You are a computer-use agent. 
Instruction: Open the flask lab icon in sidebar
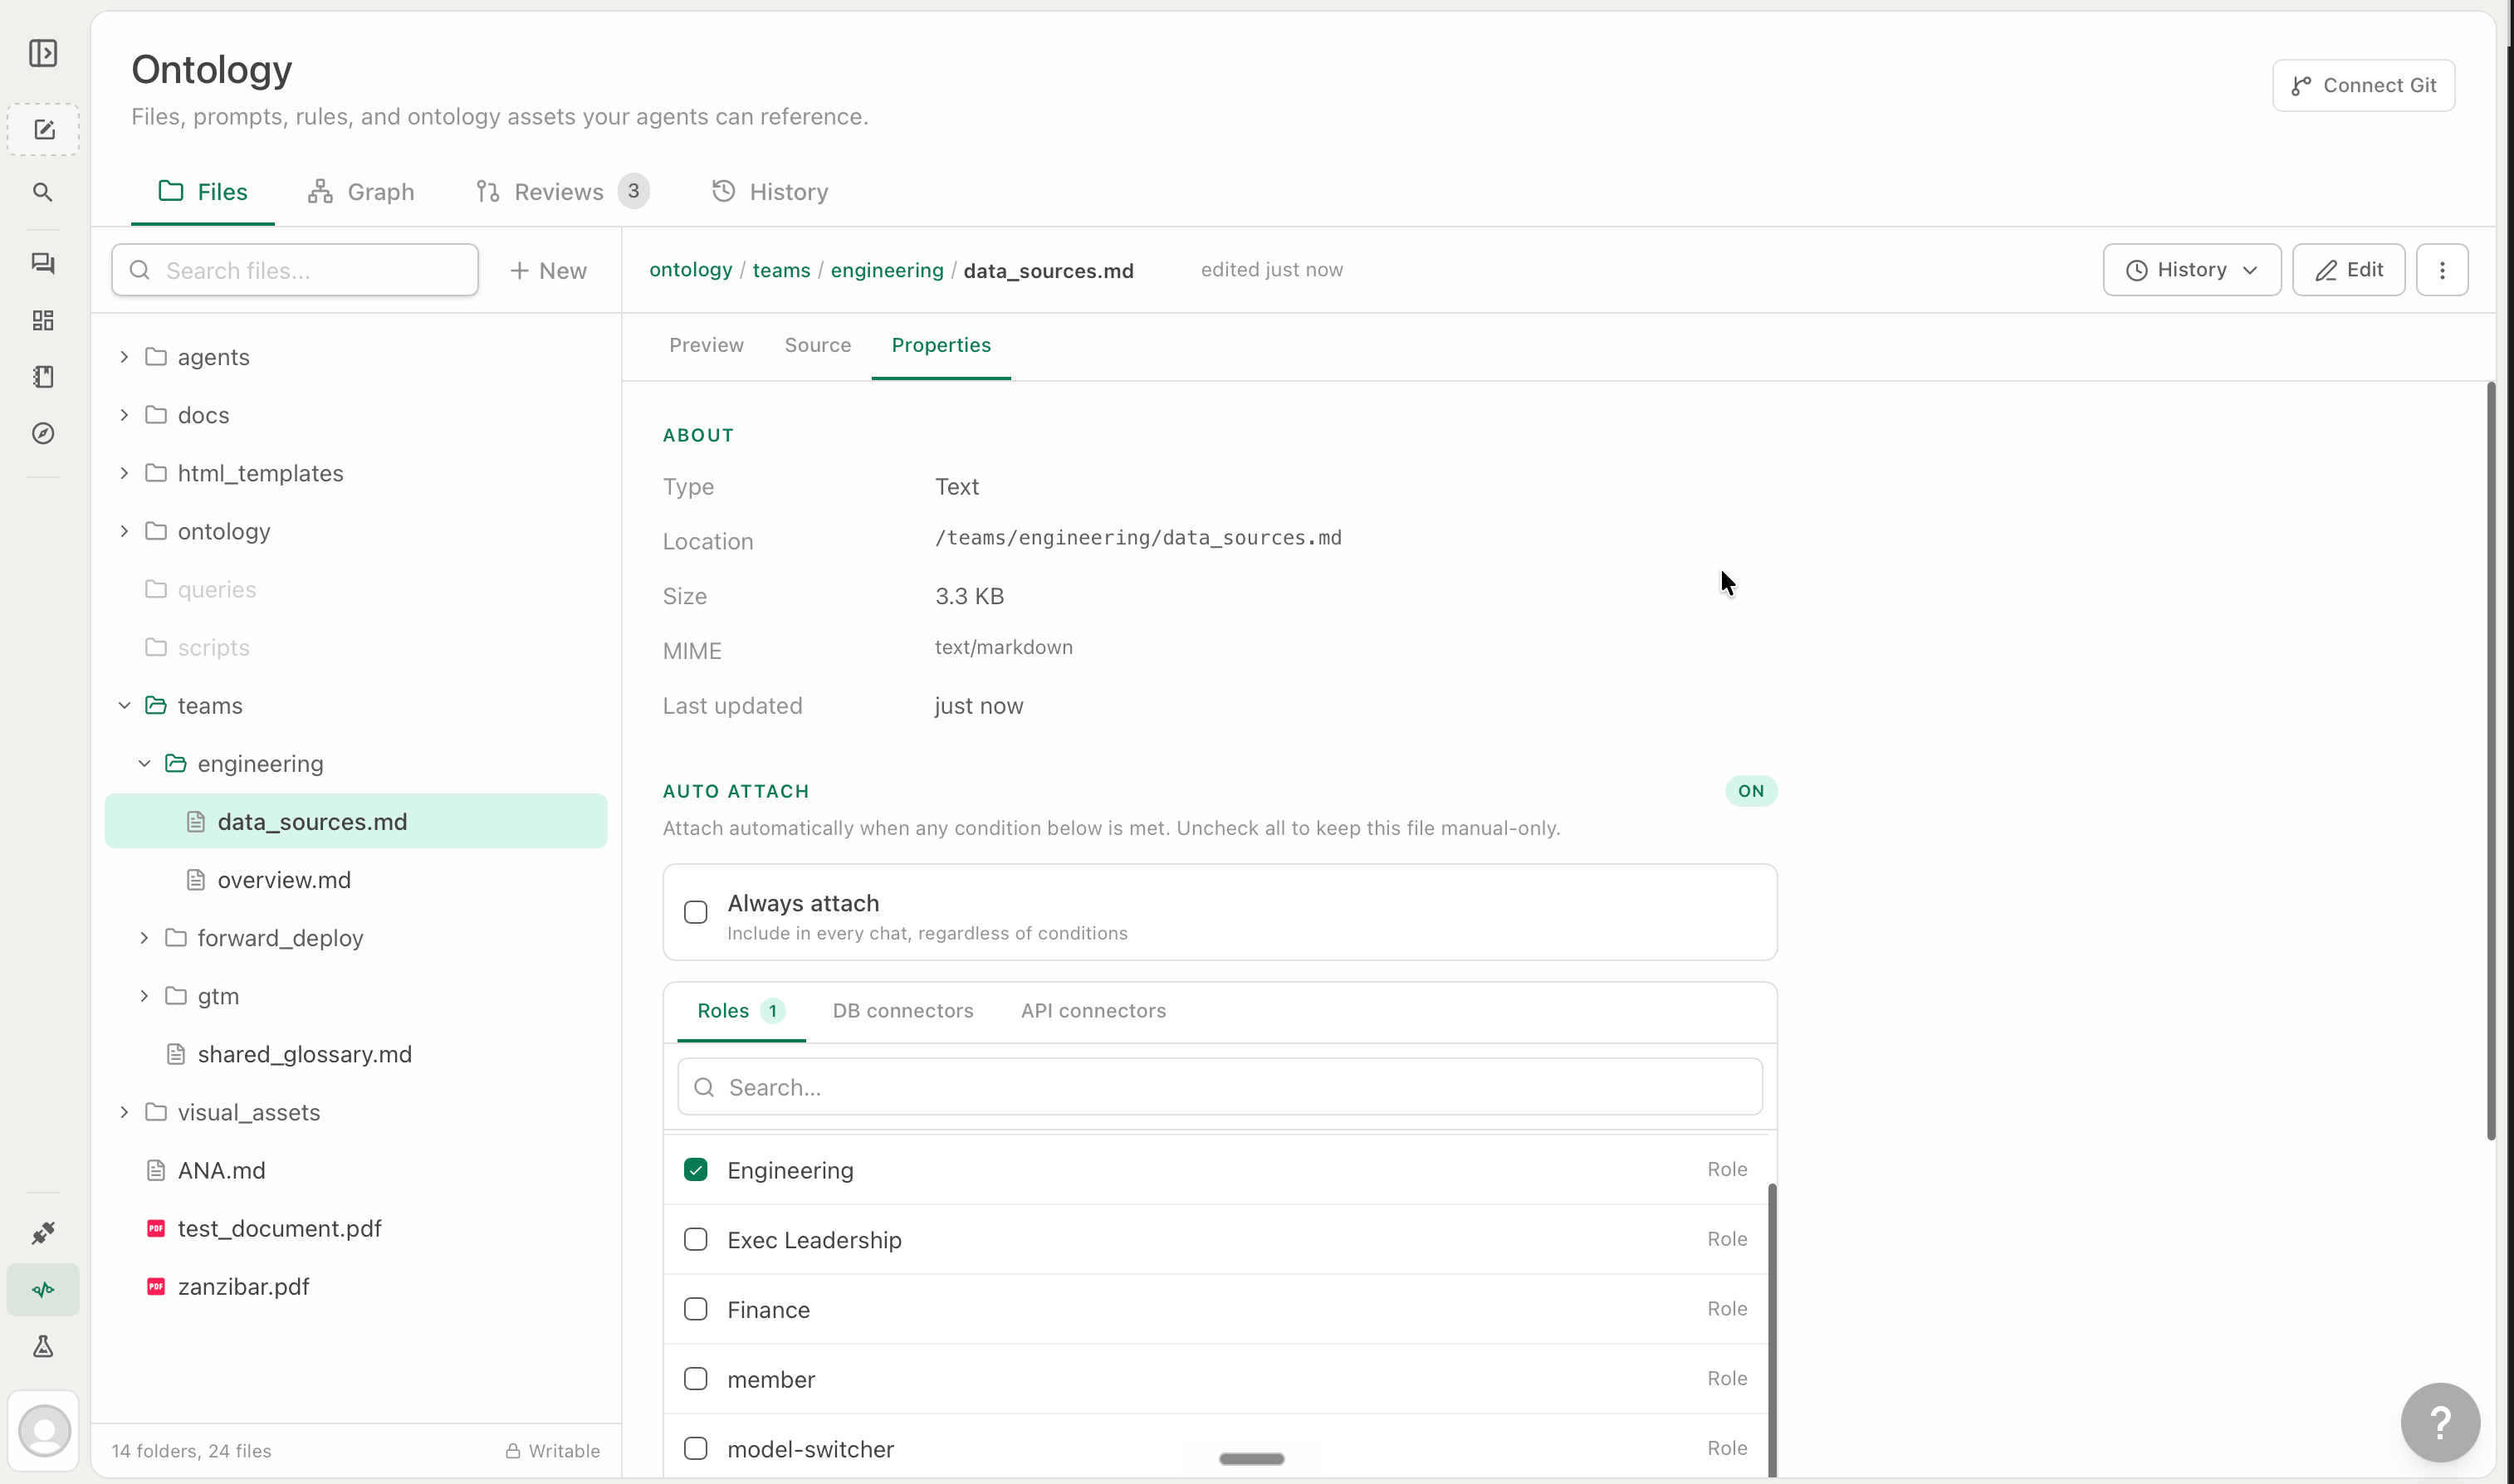pyautogui.click(x=43, y=1347)
